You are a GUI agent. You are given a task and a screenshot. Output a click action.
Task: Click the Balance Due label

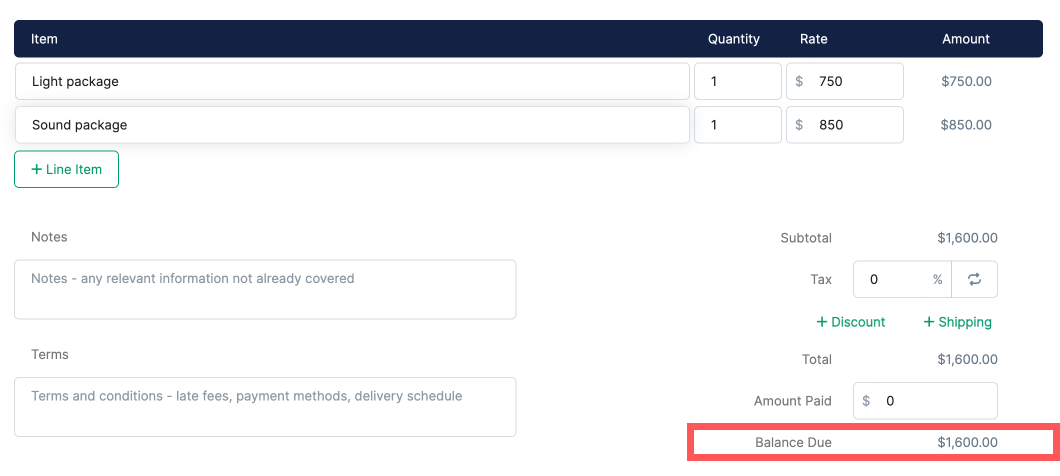[794, 443]
